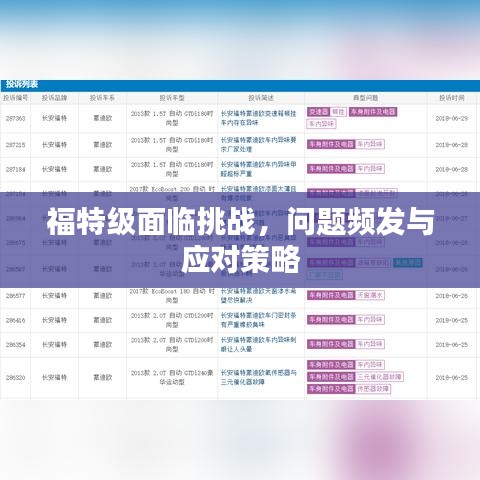Click the 传感器故障 tag in last row

(x=373, y=389)
